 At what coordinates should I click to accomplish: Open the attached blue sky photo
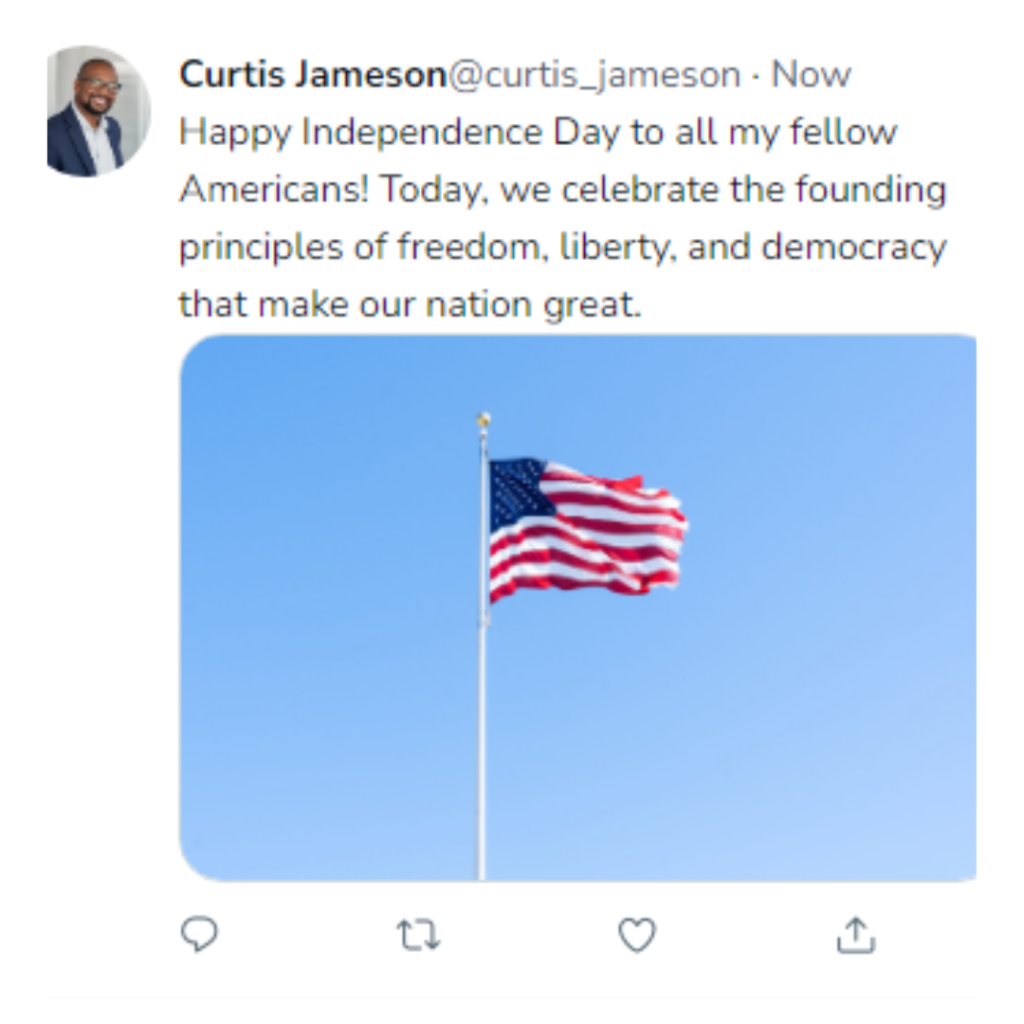[578, 607]
